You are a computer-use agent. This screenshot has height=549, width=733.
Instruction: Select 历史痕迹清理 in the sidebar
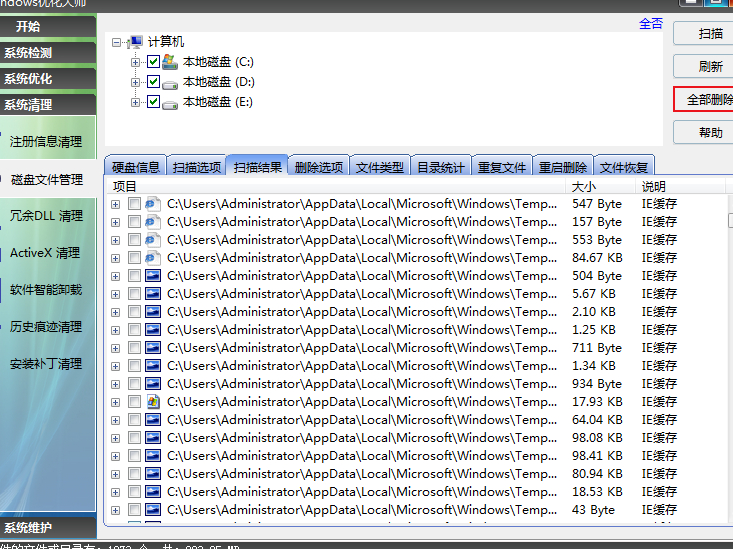coord(46,326)
